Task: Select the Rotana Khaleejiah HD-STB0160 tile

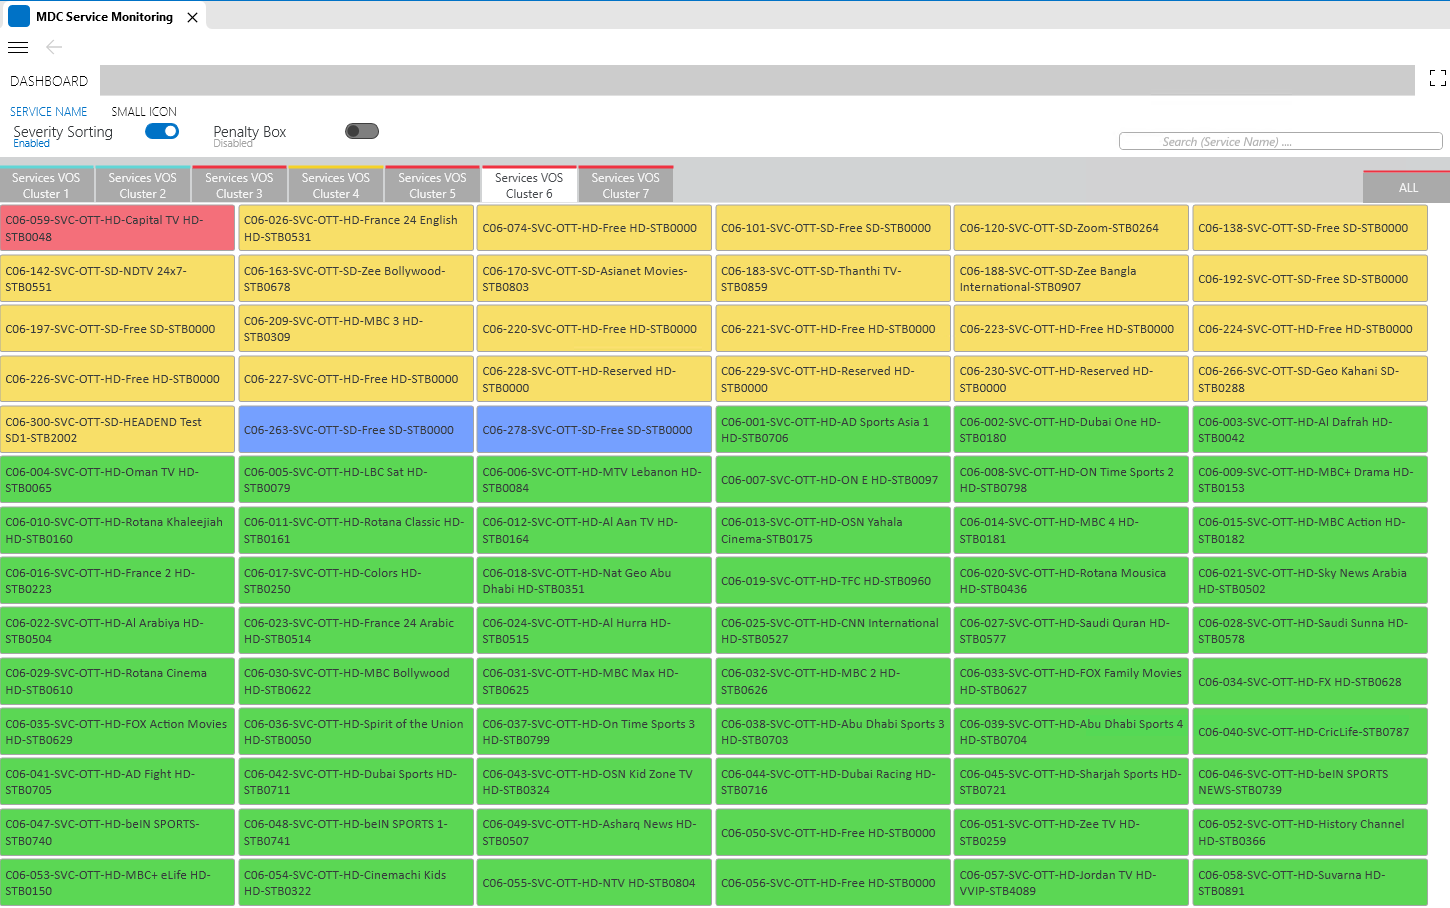Action: [x=118, y=531]
